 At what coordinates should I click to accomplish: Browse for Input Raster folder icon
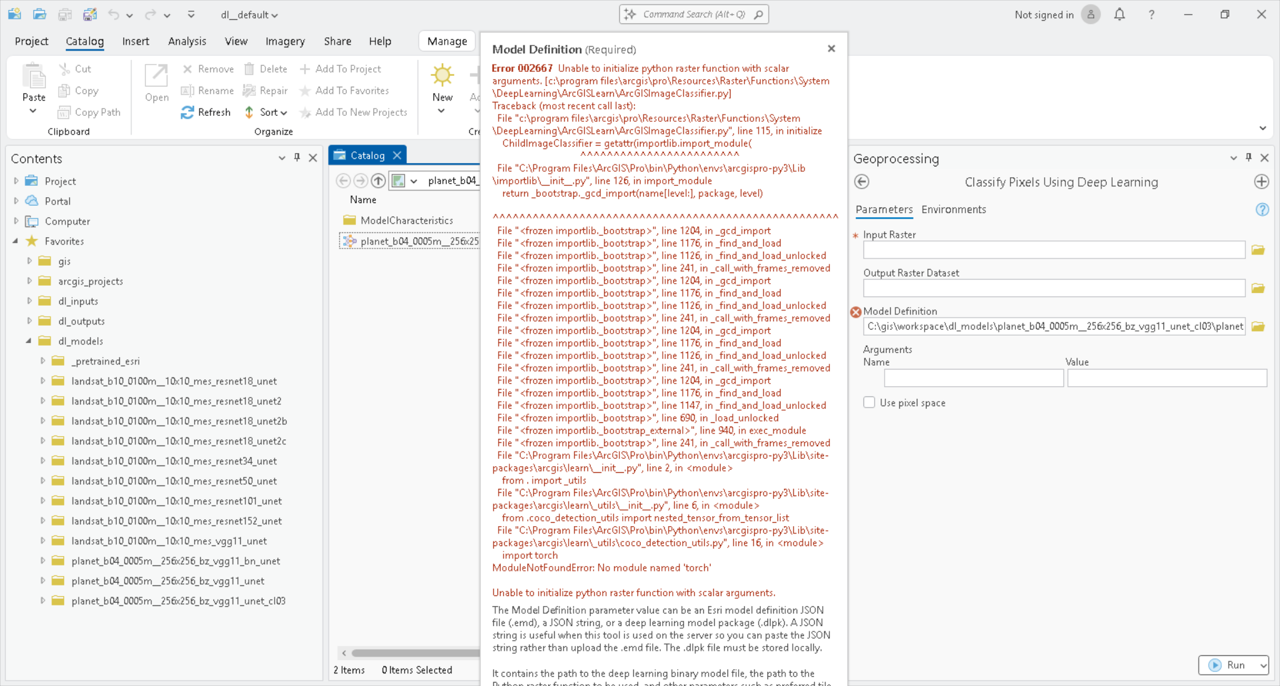pyautogui.click(x=1258, y=250)
